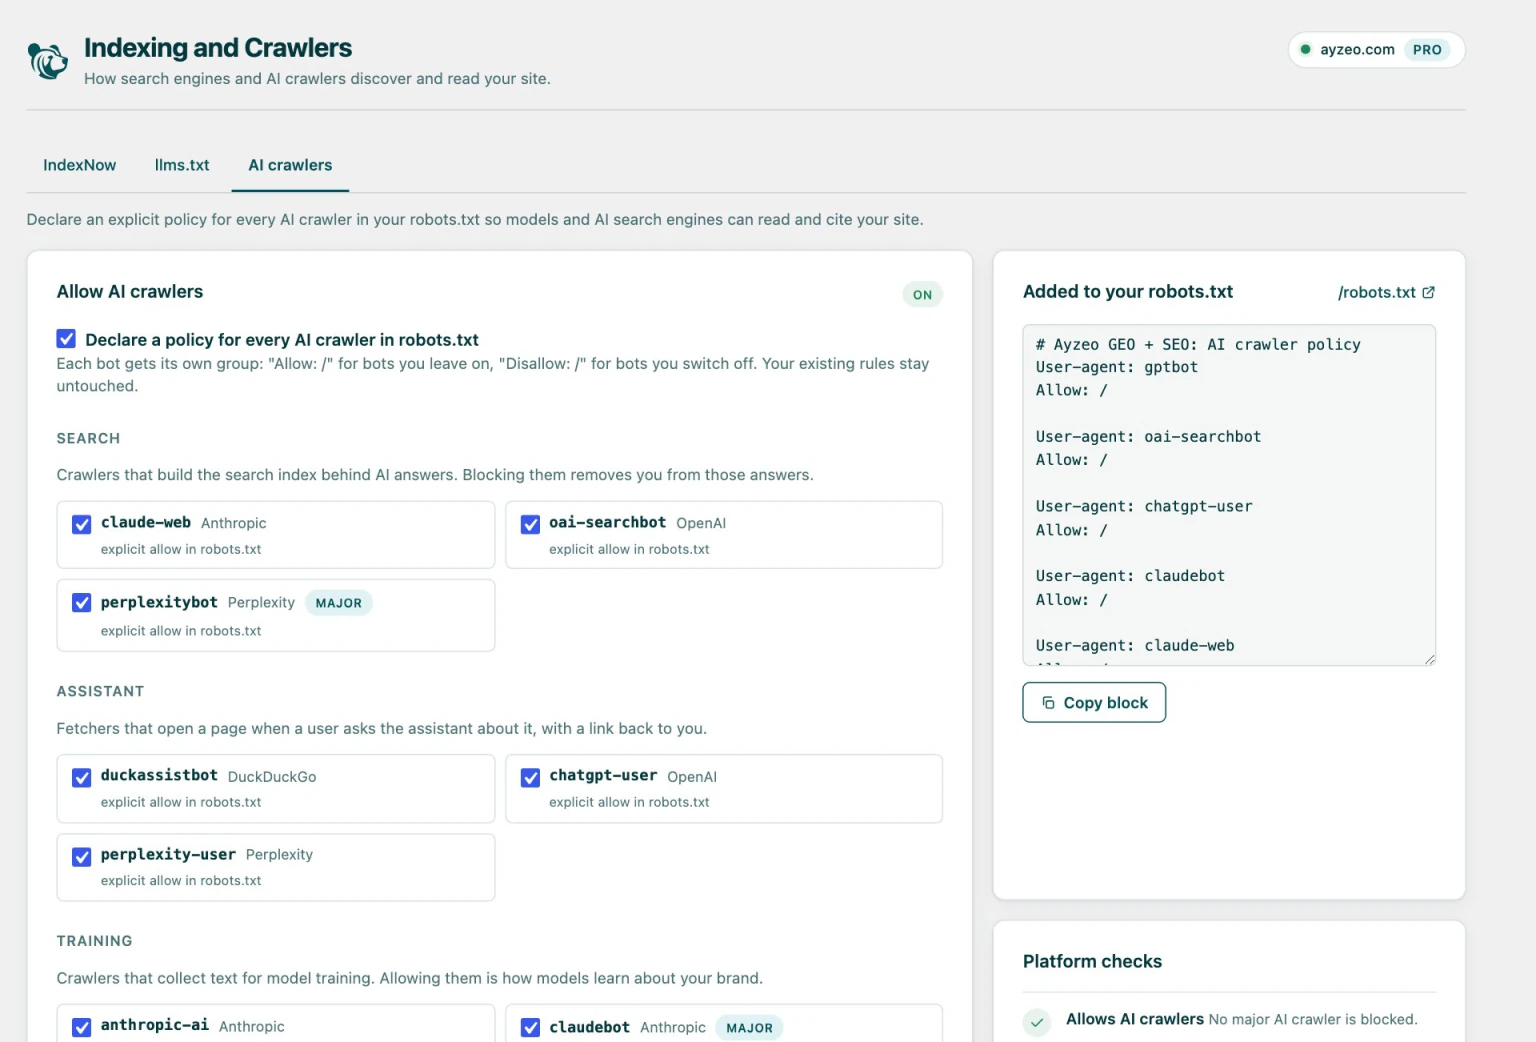Click the Allow AI crawlers card heading
This screenshot has height=1042, width=1536.
[x=130, y=291]
